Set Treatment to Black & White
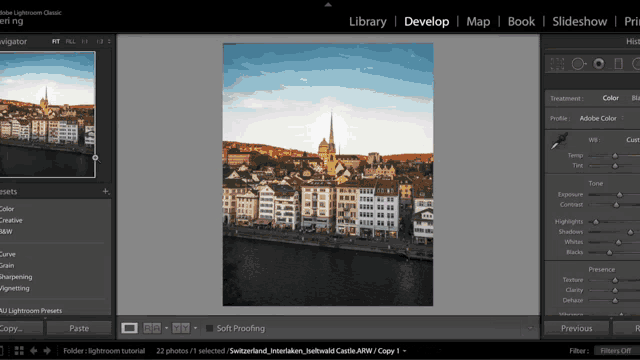 [636, 98]
